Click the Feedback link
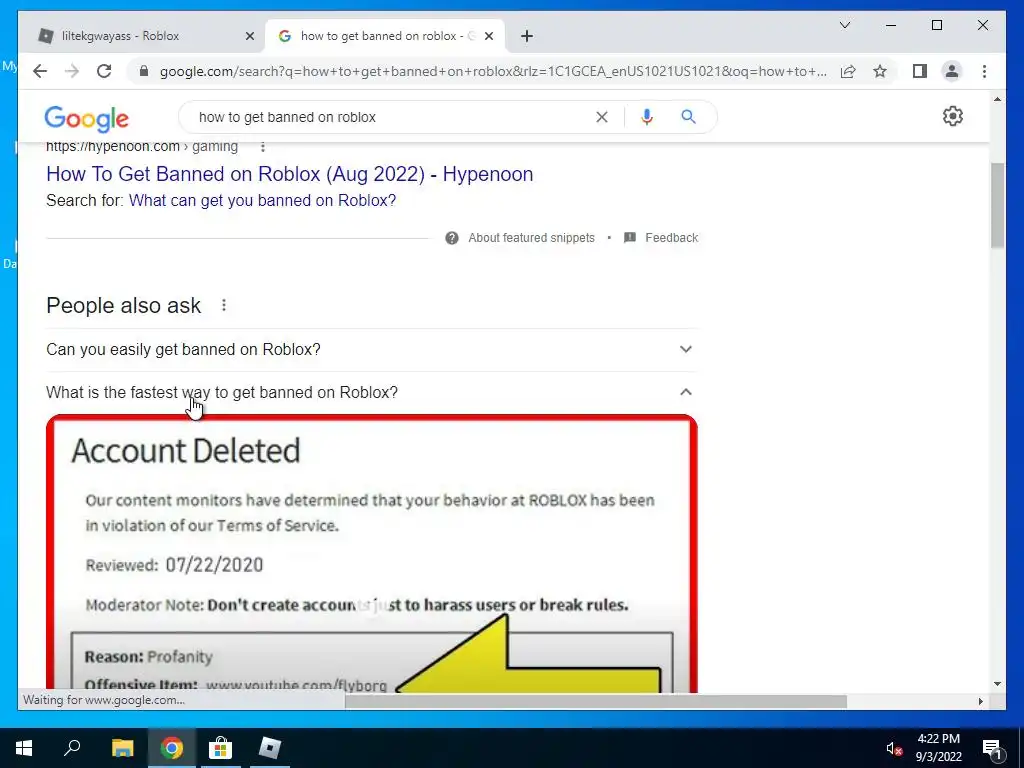This screenshot has height=768, width=1024. click(671, 238)
